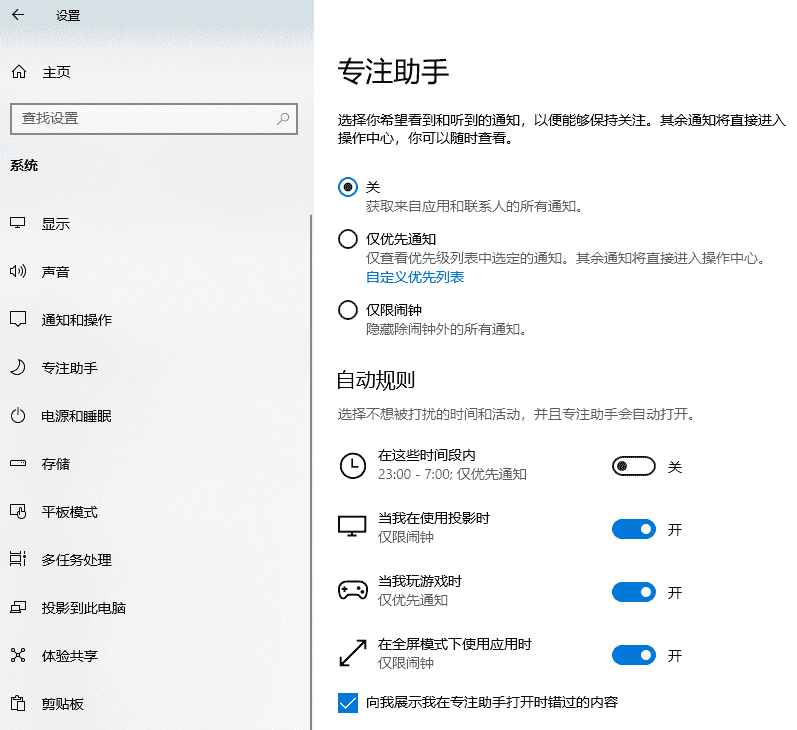Image resolution: width=797 pixels, height=730 pixels.
Task: Open the 自定义优先列表 link
Action: pyautogui.click(x=414, y=277)
